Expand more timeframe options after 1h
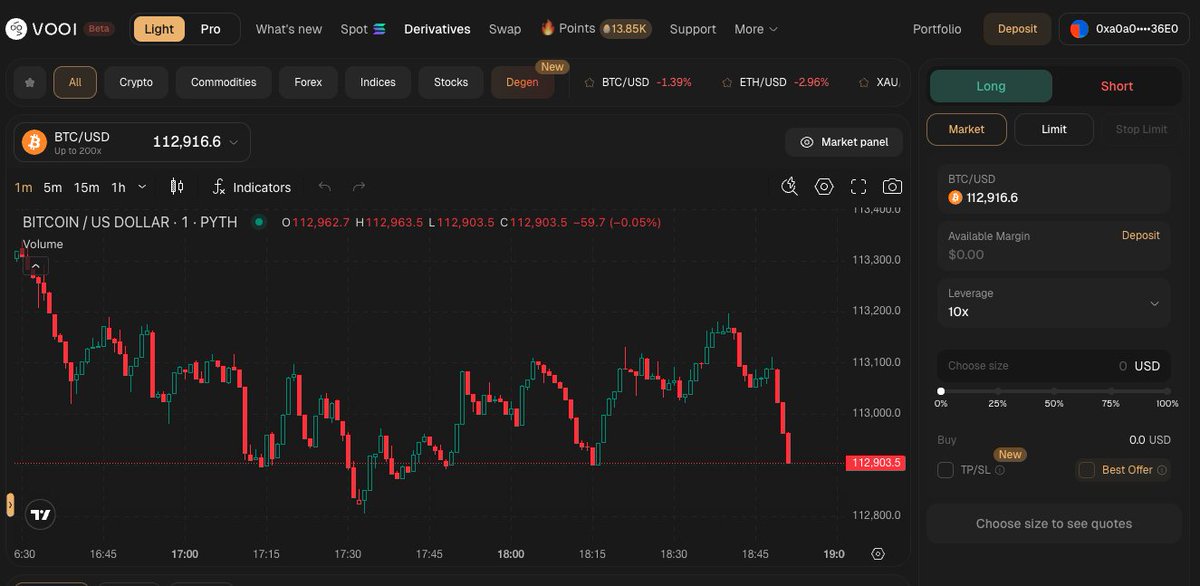 (142, 187)
